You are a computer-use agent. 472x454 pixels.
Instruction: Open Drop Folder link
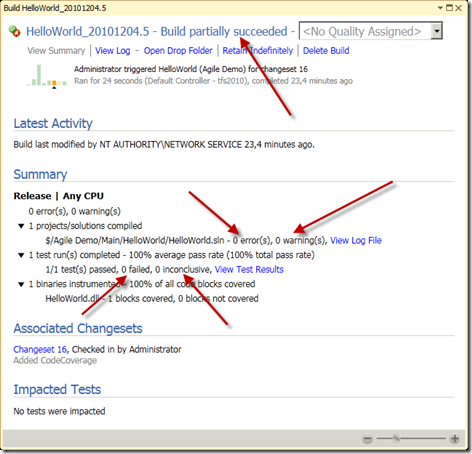pos(178,51)
